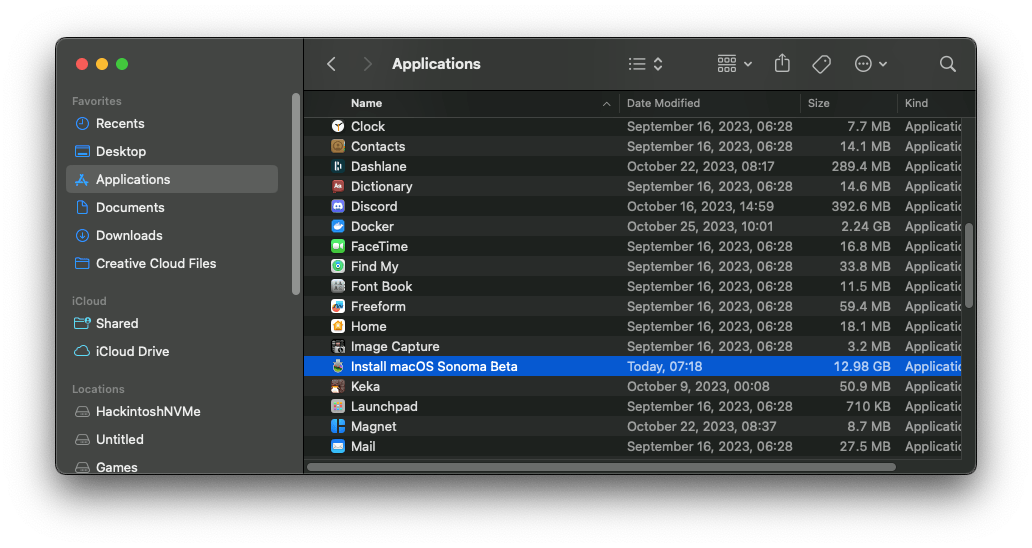Open the iCloud Shared folder
Screen dimensions: 1032x548
coord(172,324)
